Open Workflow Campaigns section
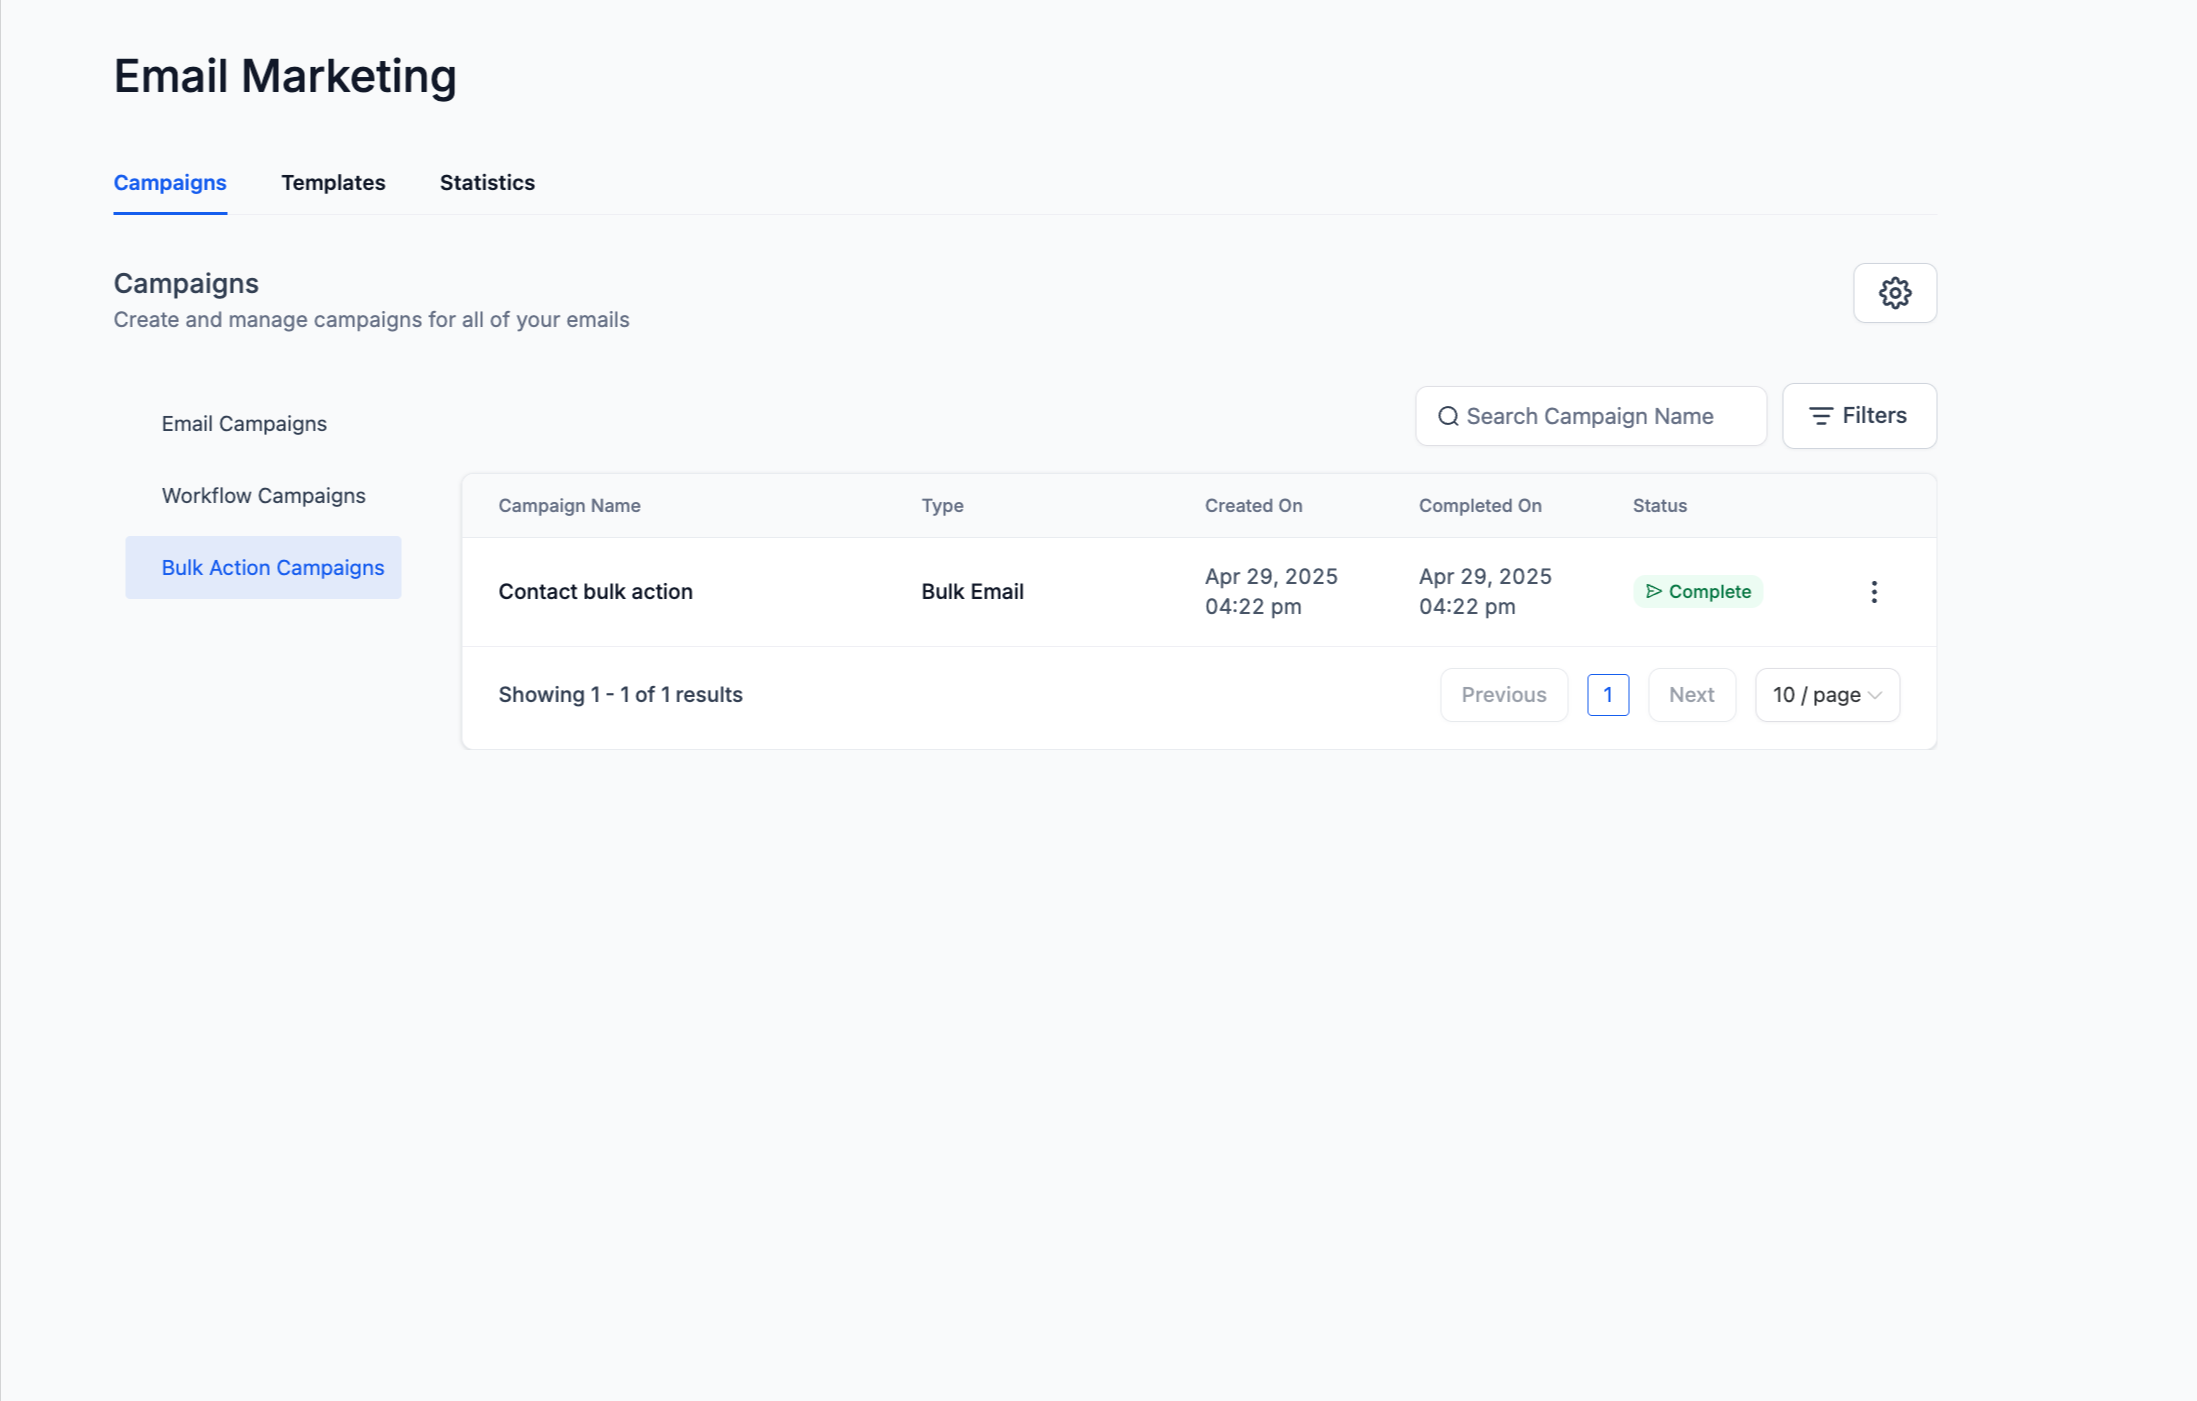 (263, 496)
